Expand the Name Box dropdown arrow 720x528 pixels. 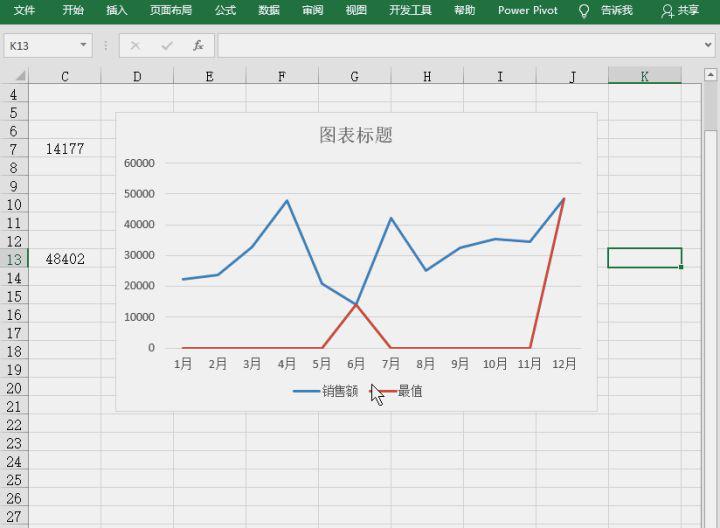pyautogui.click(x=83, y=45)
